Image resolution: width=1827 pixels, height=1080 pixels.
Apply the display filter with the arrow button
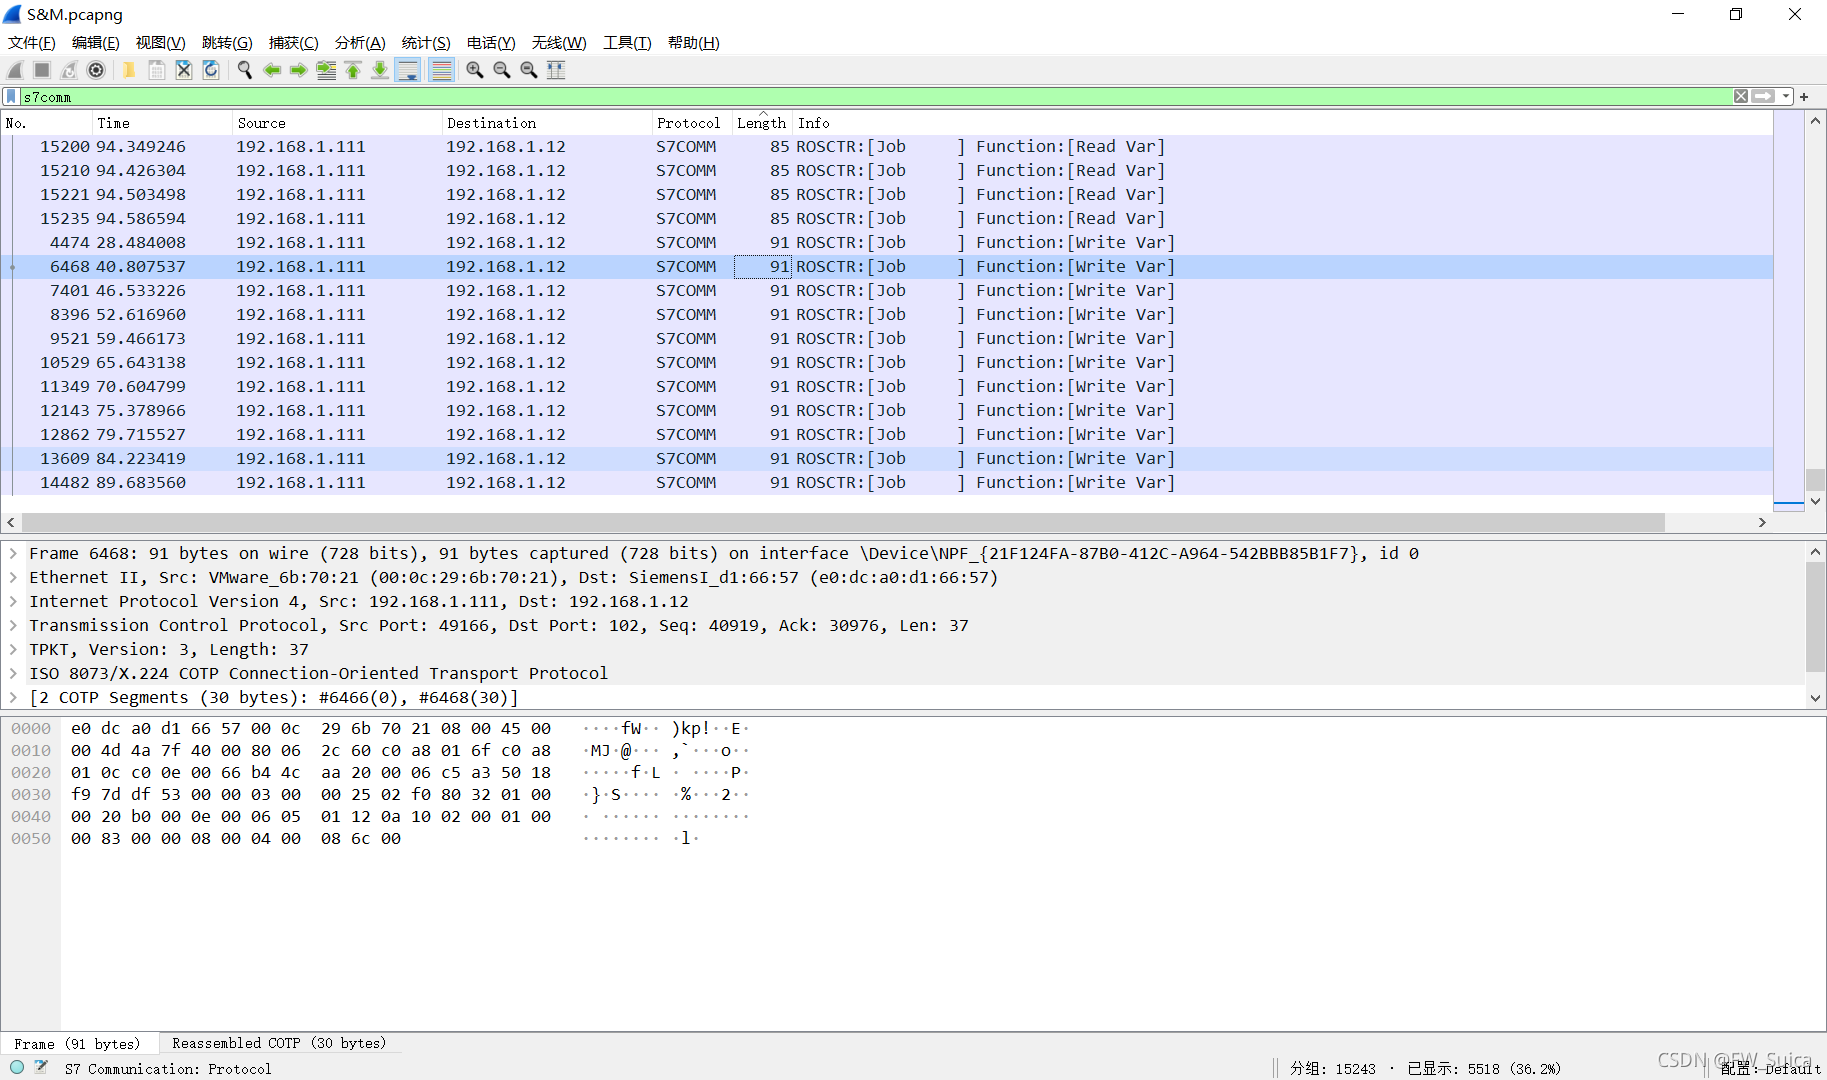[1763, 96]
